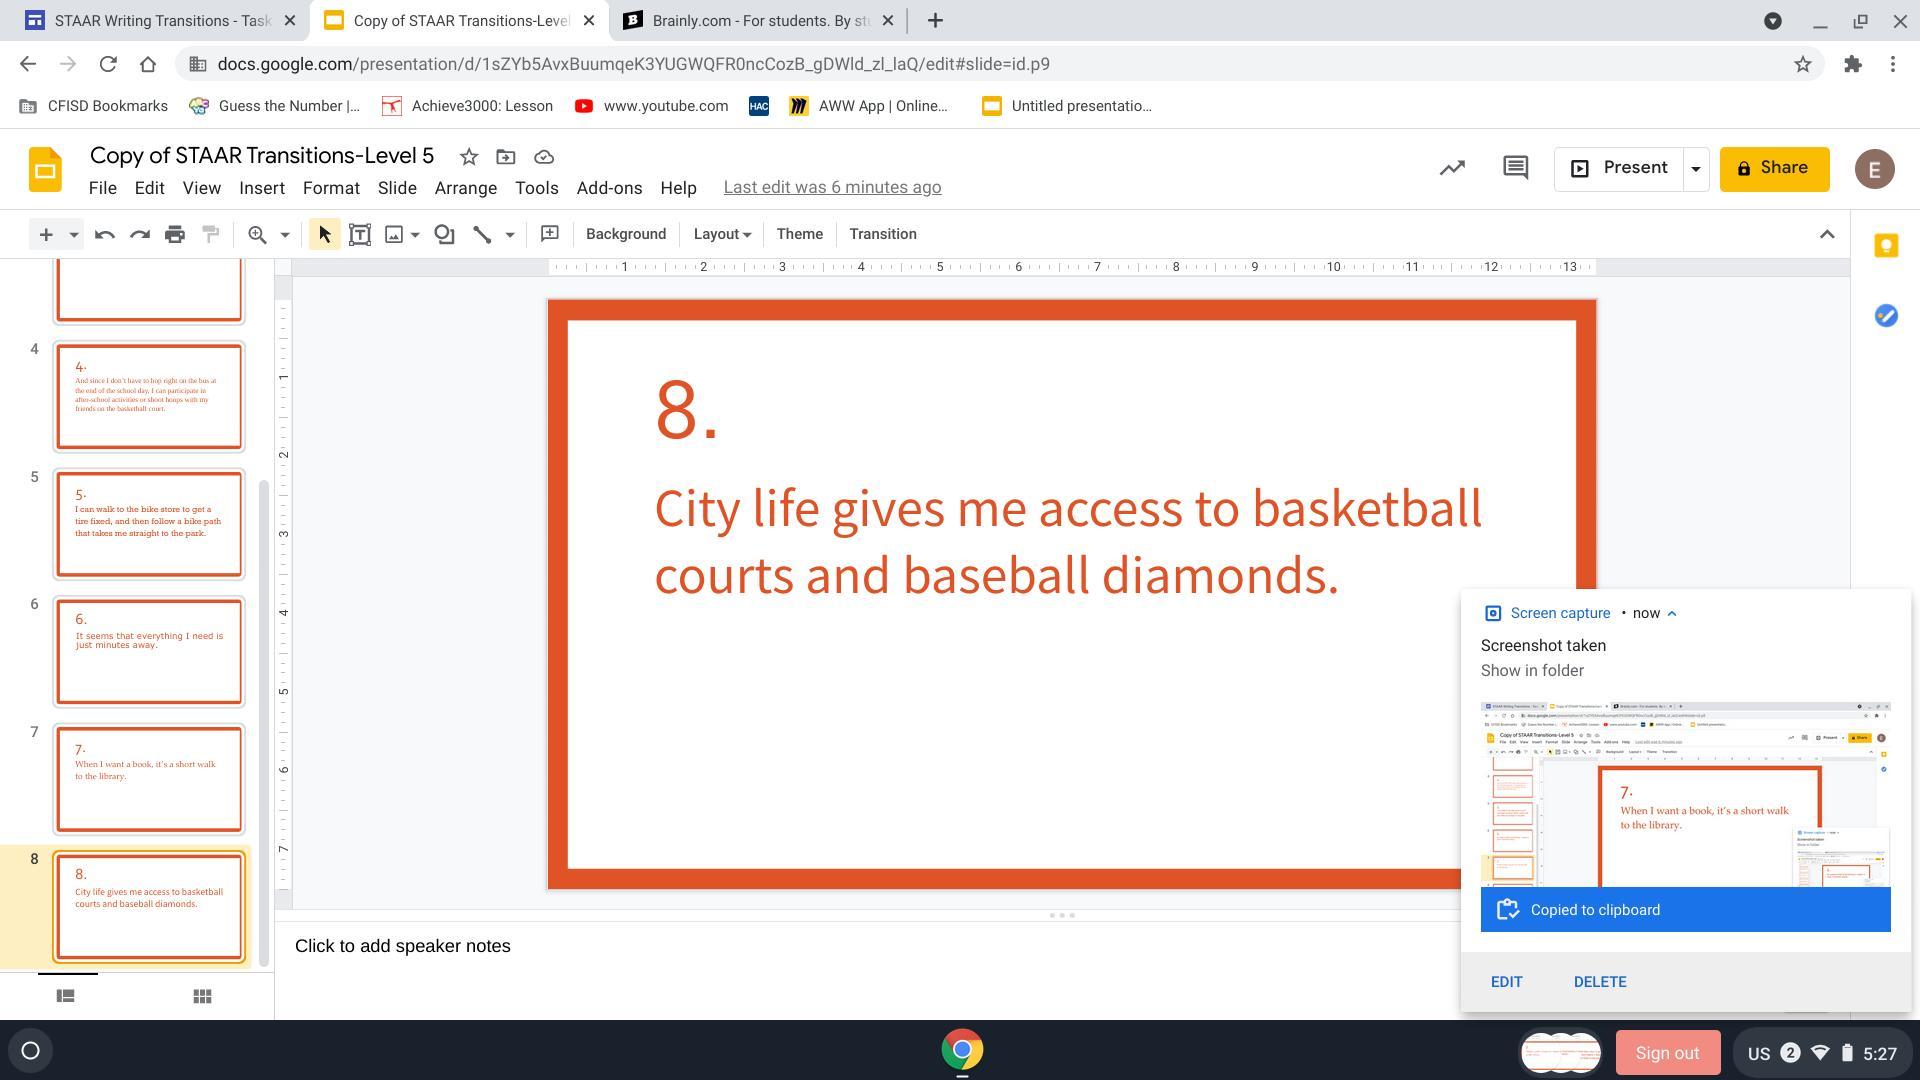Open Background color settings
Viewport: 1920px width, 1080px height.
[625, 234]
